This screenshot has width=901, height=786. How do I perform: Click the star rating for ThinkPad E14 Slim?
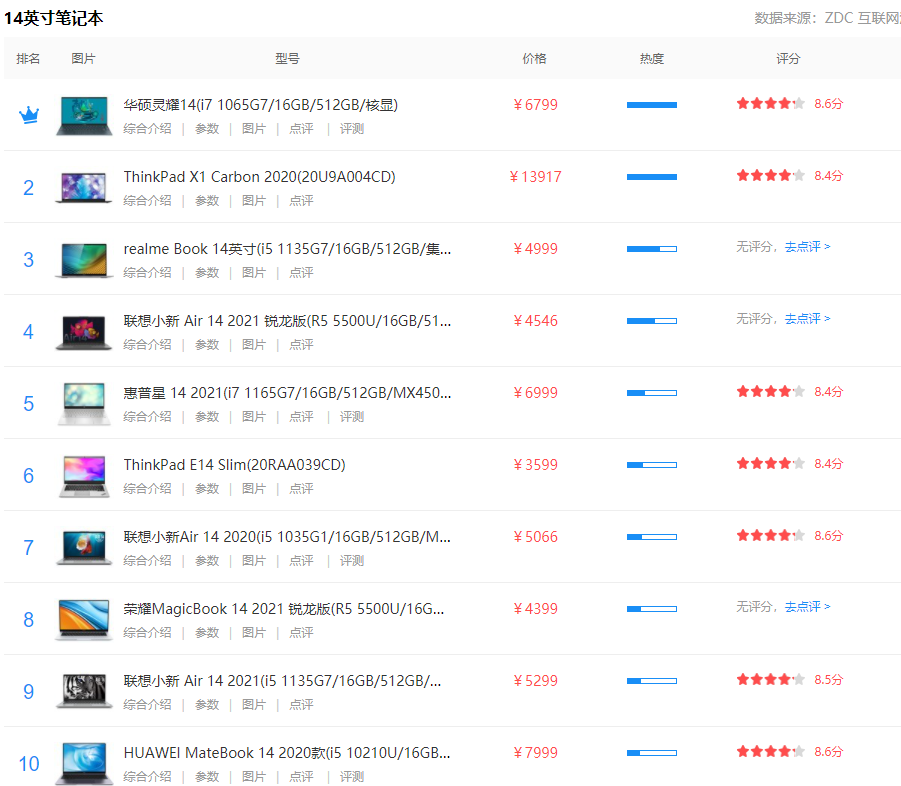click(x=770, y=463)
